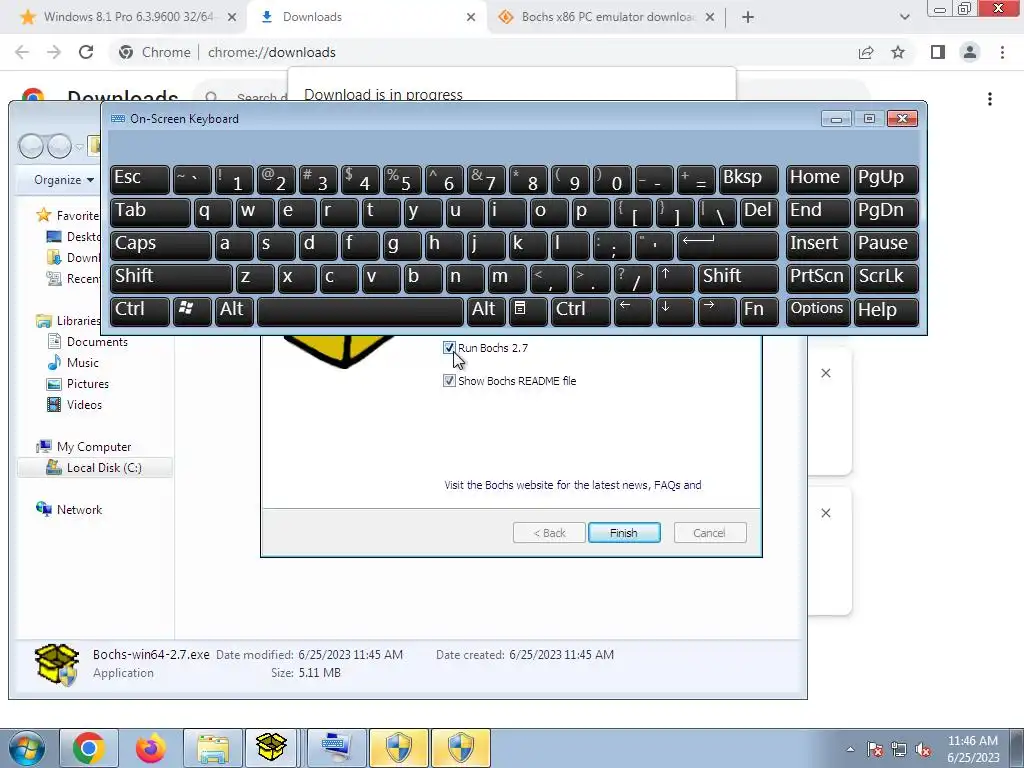This screenshot has height=768, width=1024.
Task: Click the share page icon in Chrome
Action: pyautogui.click(x=866, y=52)
